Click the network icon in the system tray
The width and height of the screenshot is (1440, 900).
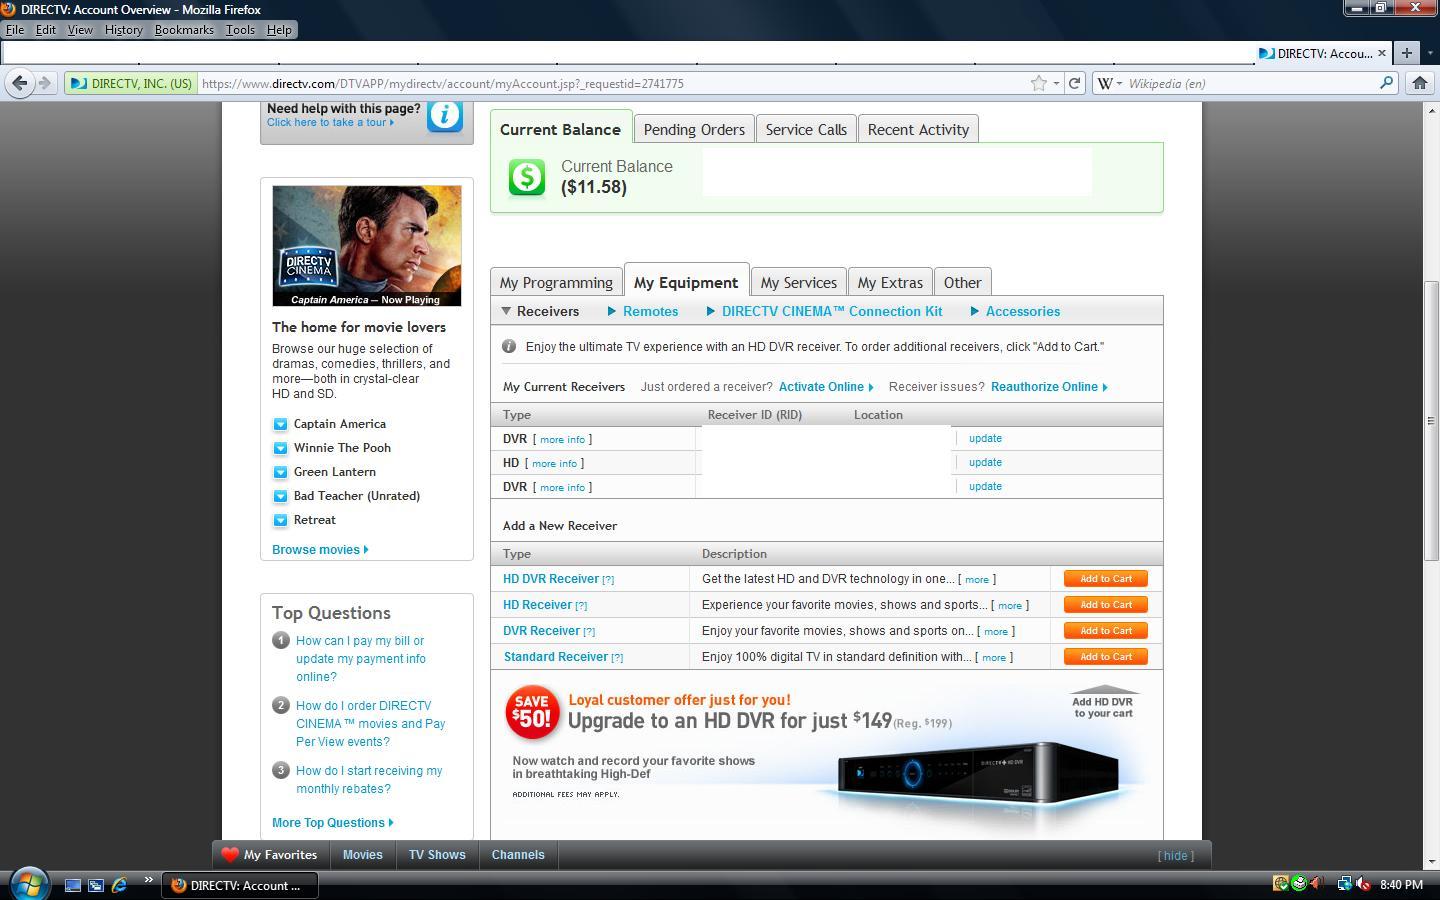click(x=1345, y=884)
